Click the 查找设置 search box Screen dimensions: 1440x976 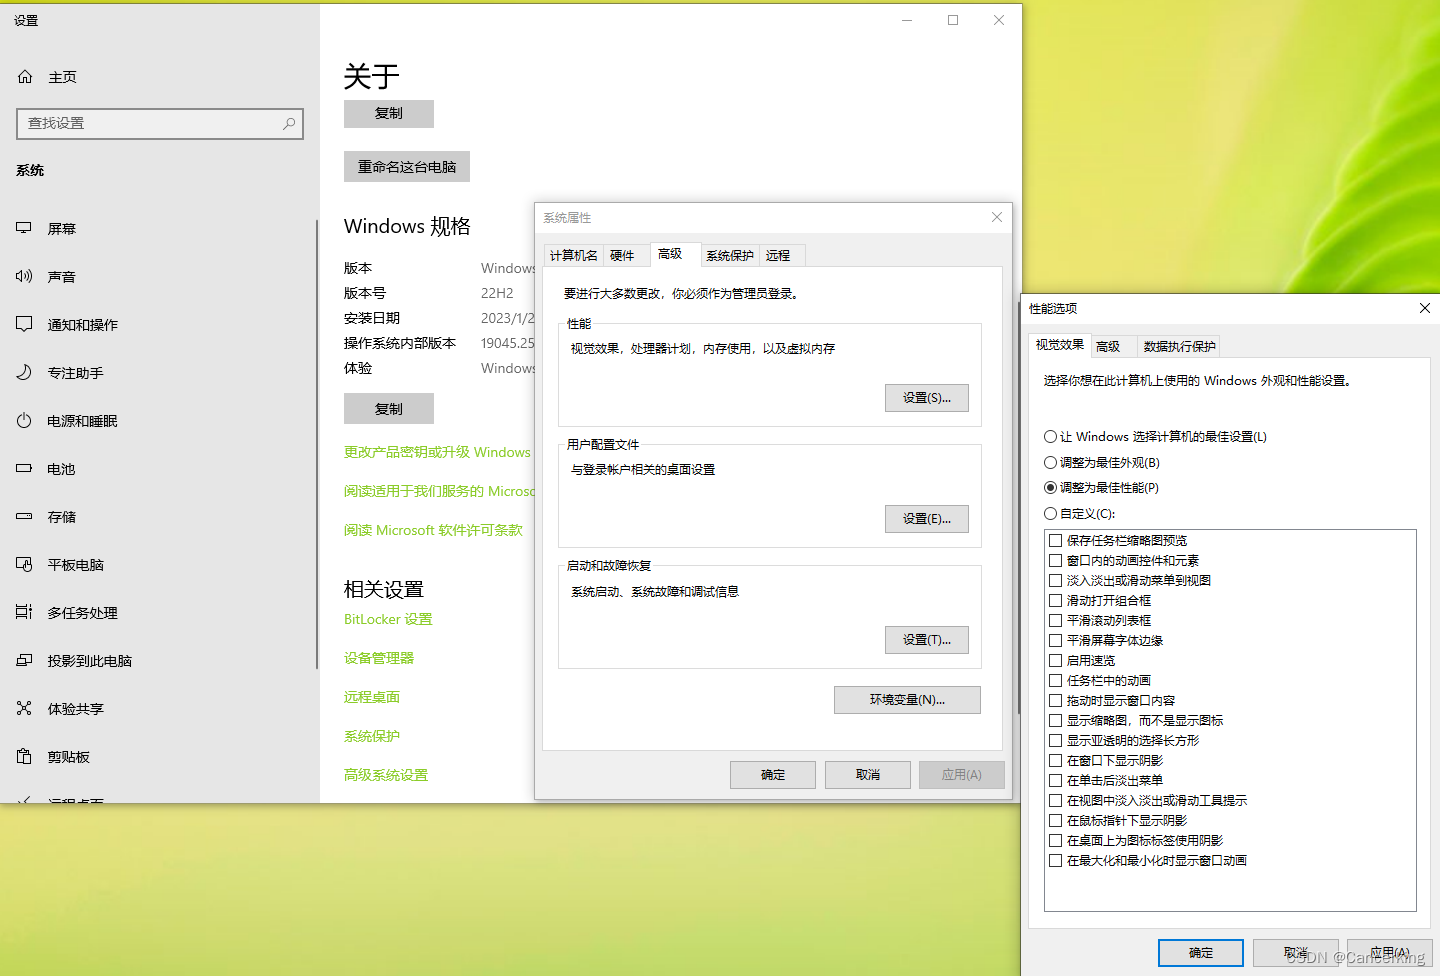pos(159,123)
